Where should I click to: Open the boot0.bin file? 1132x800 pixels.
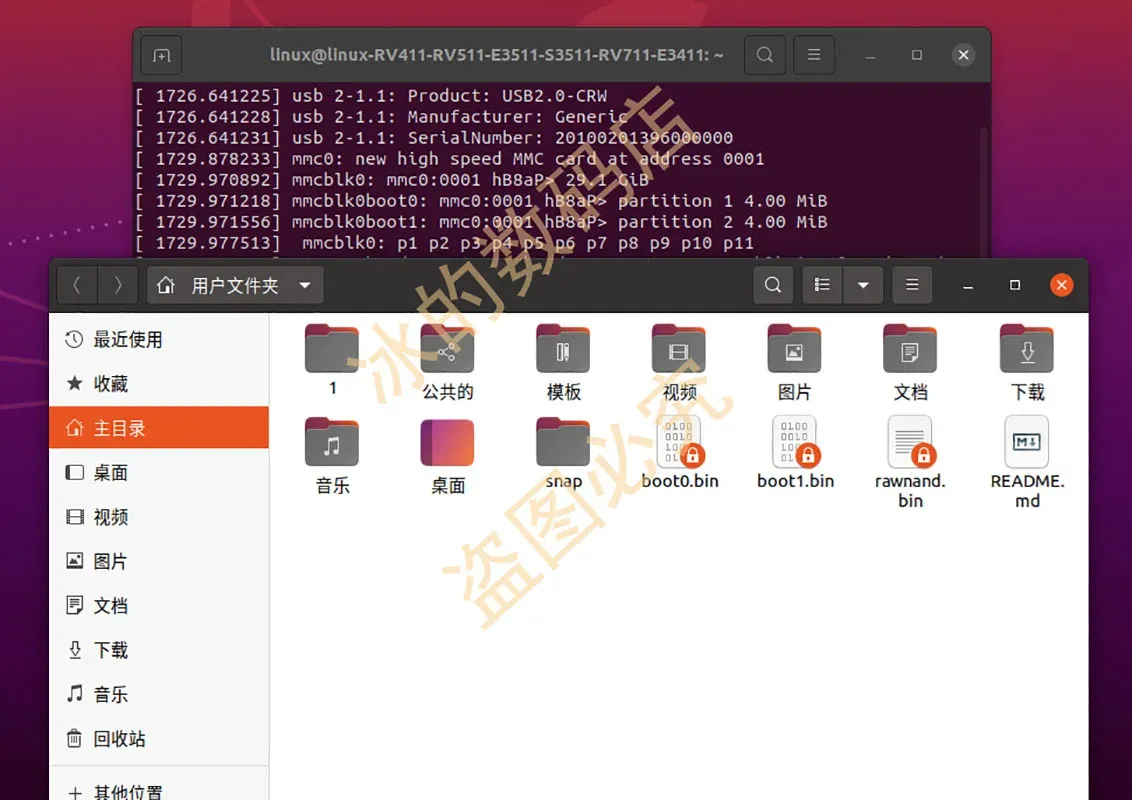pos(679,443)
